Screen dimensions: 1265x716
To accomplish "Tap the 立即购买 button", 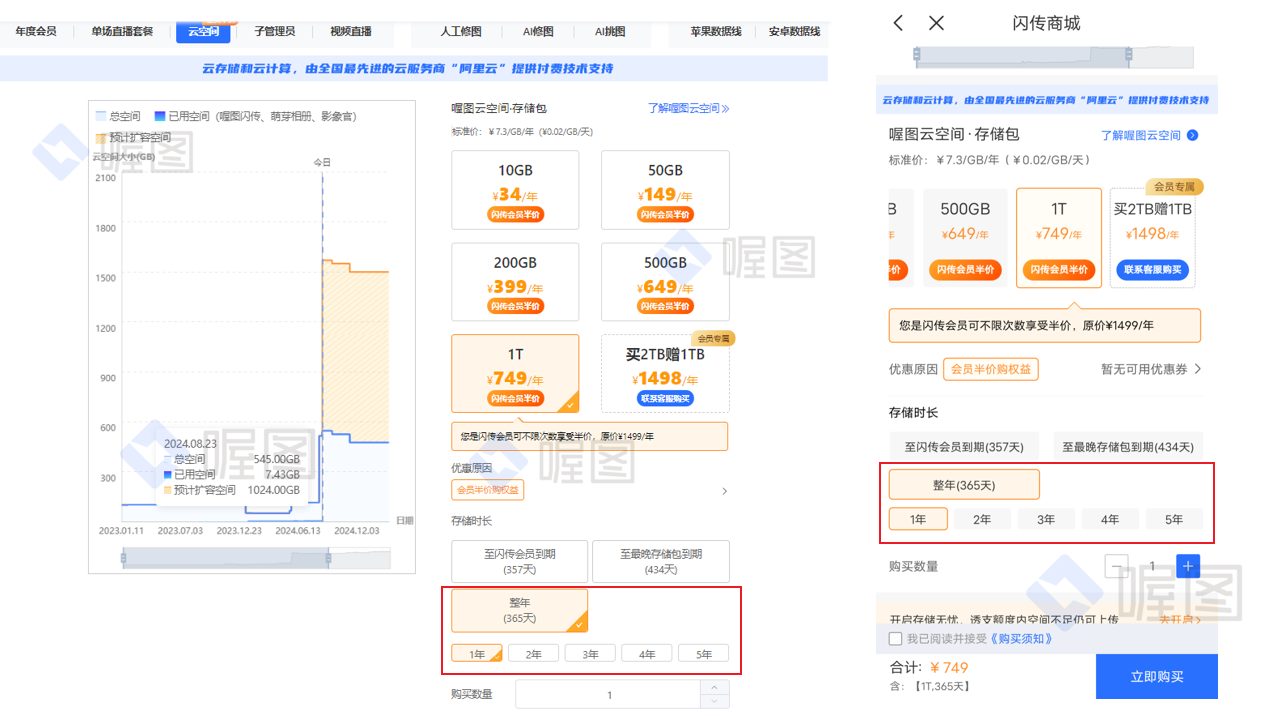I will pyautogui.click(x=1157, y=676).
